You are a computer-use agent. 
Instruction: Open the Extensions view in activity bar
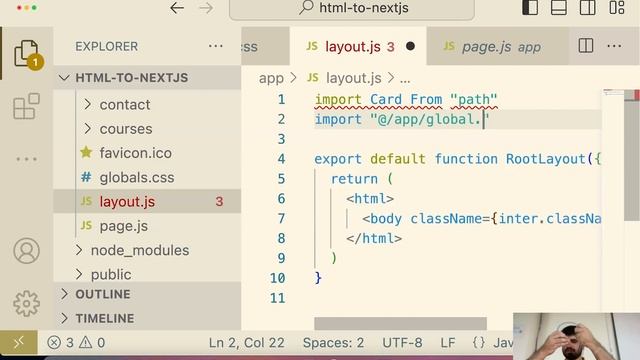27,106
